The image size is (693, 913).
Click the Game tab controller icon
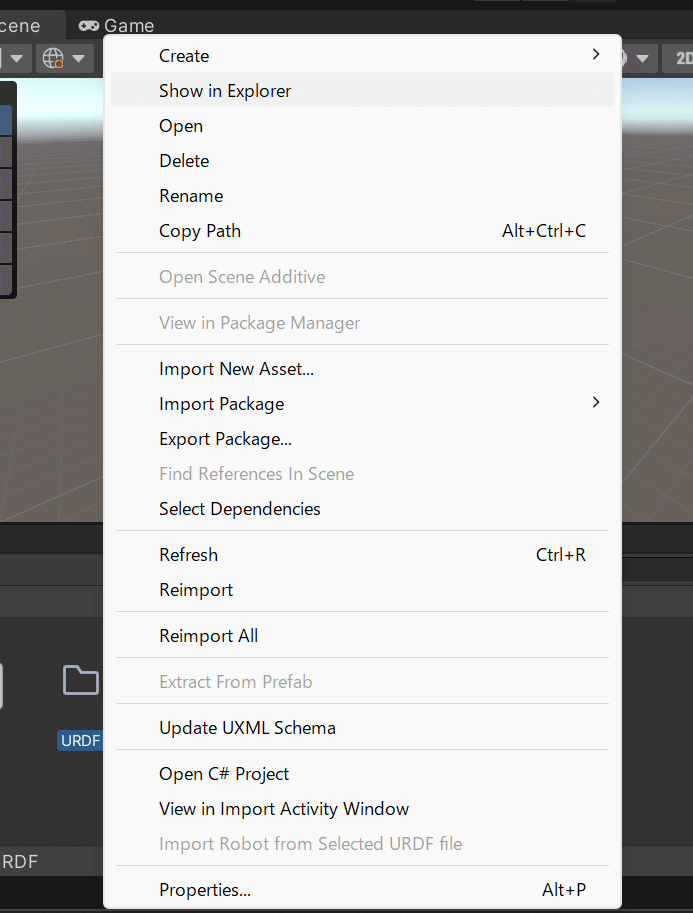pyautogui.click(x=89, y=26)
